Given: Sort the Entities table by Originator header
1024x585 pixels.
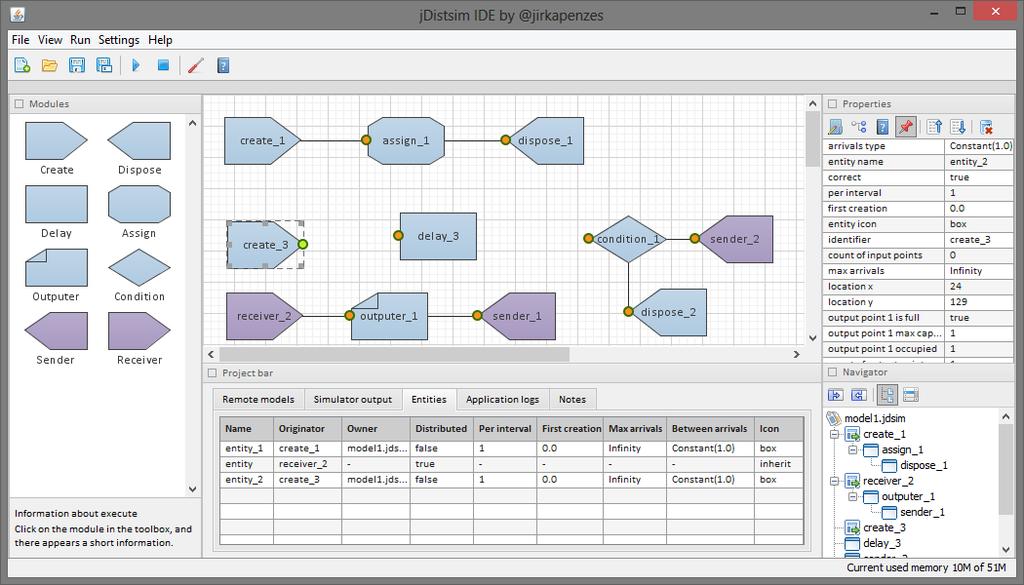Looking at the screenshot, I should [x=307, y=429].
